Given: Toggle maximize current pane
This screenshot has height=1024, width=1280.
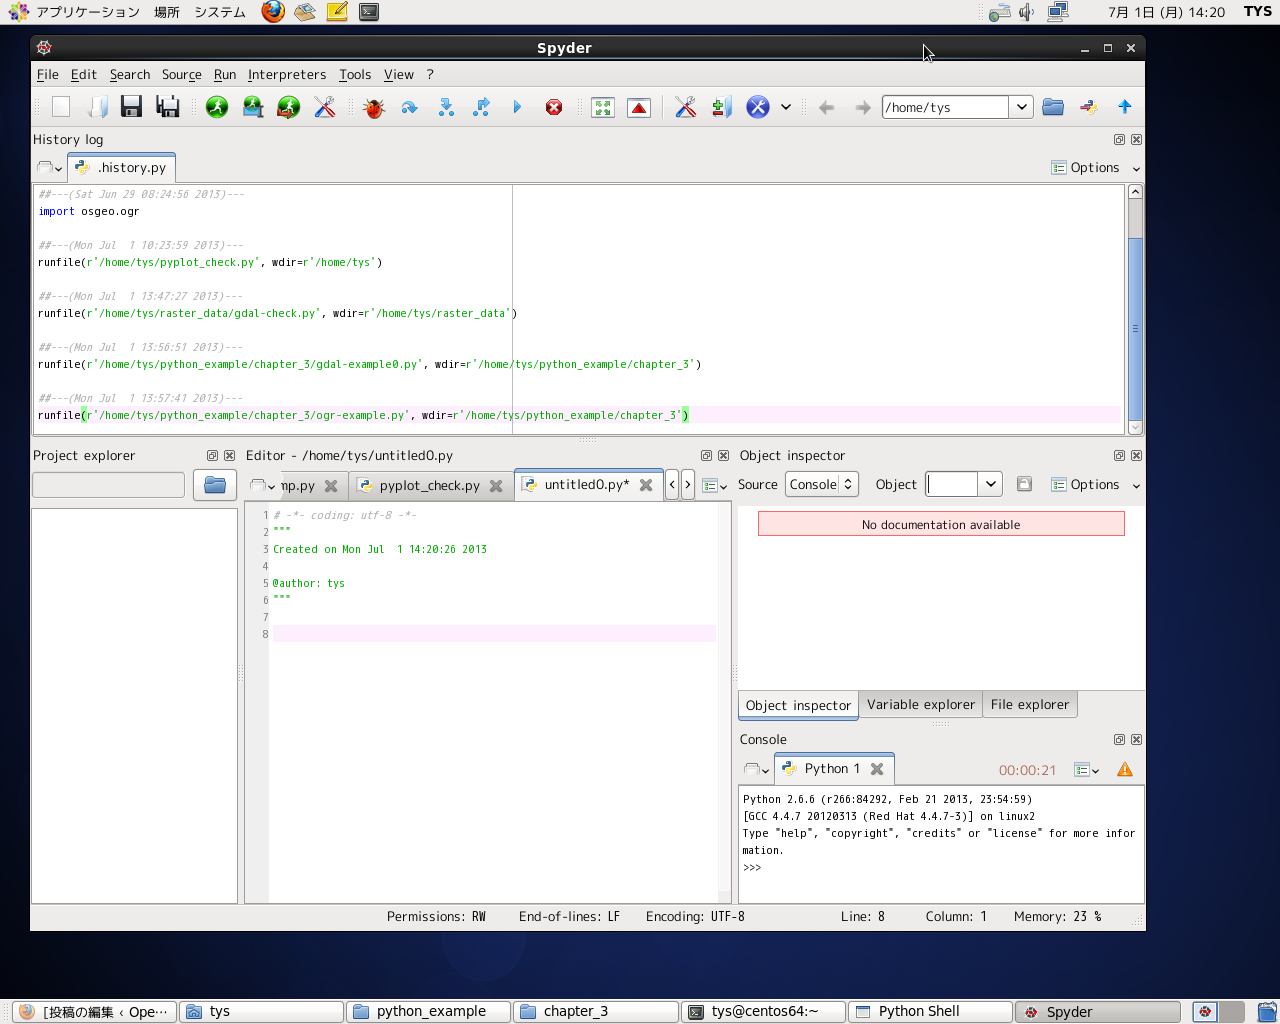Looking at the screenshot, I should pyautogui.click(x=603, y=107).
